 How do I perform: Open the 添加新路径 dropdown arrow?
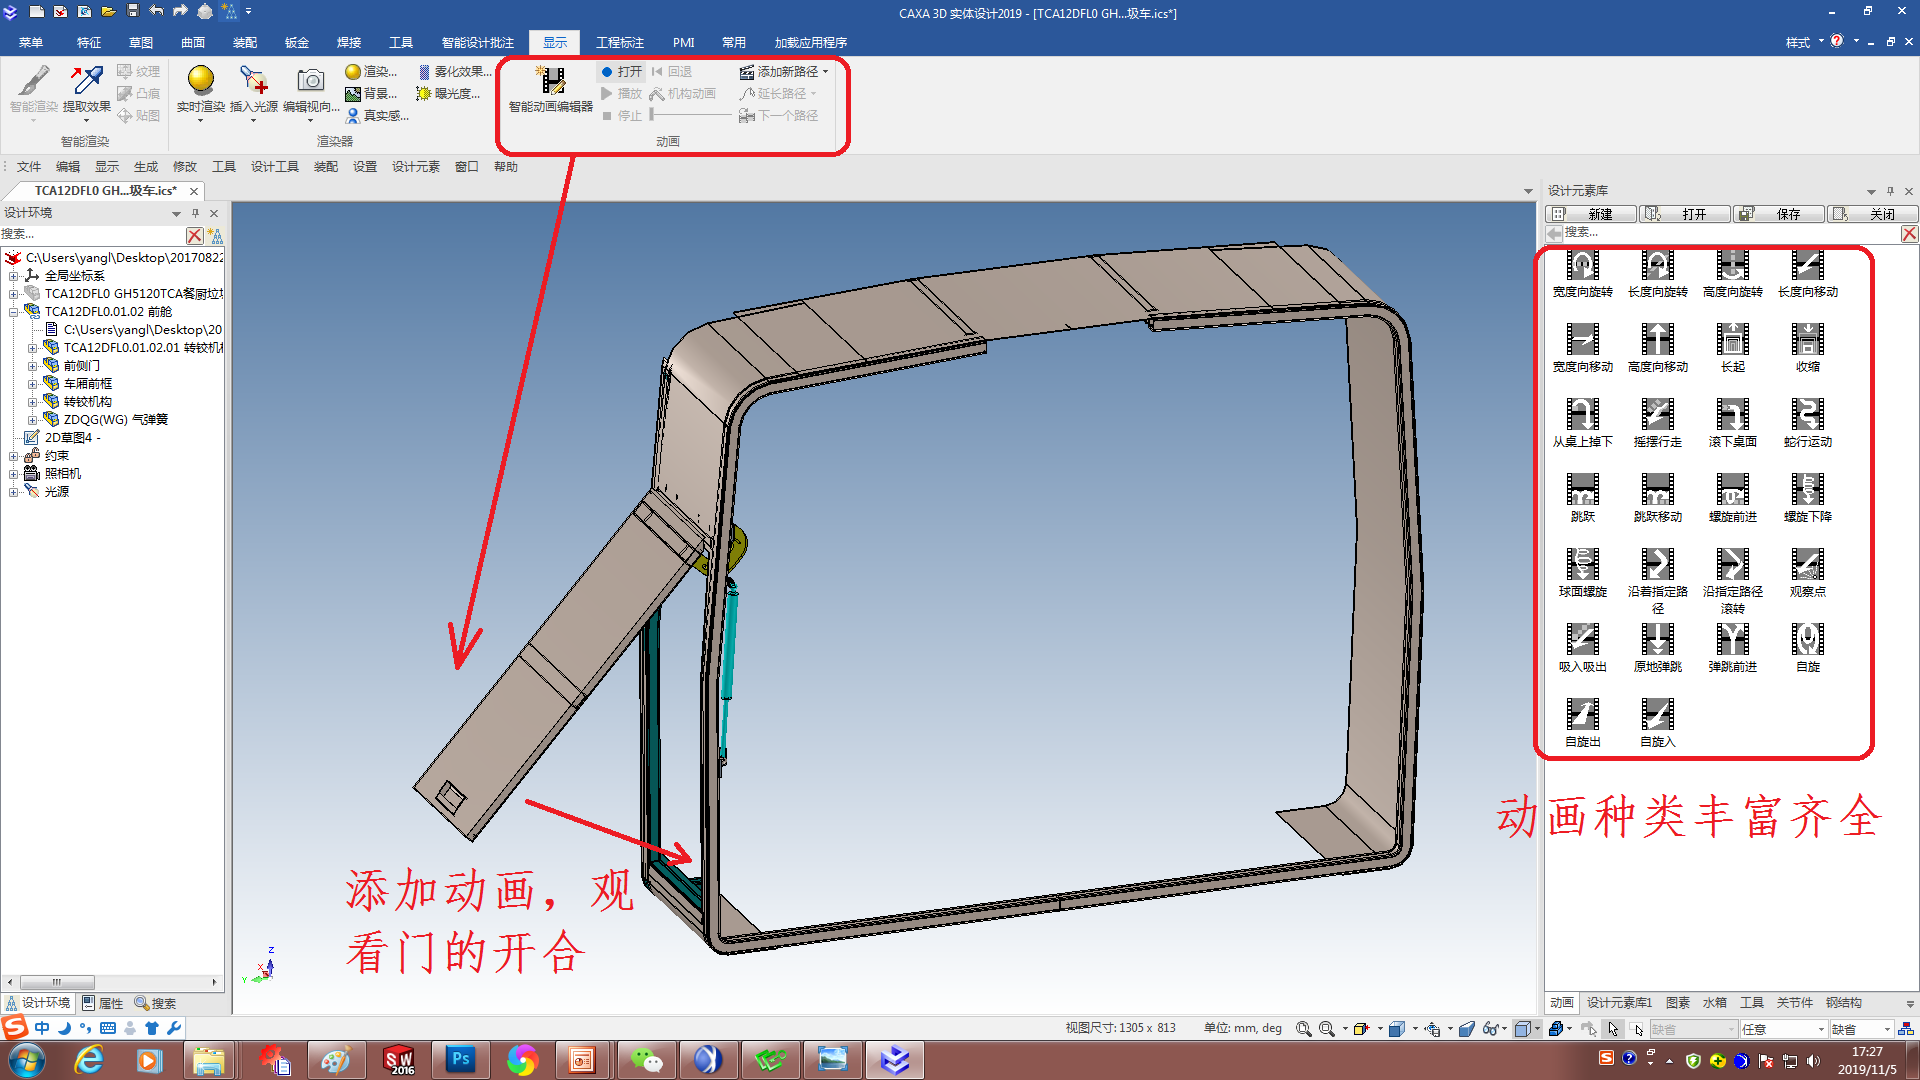[826, 72]
